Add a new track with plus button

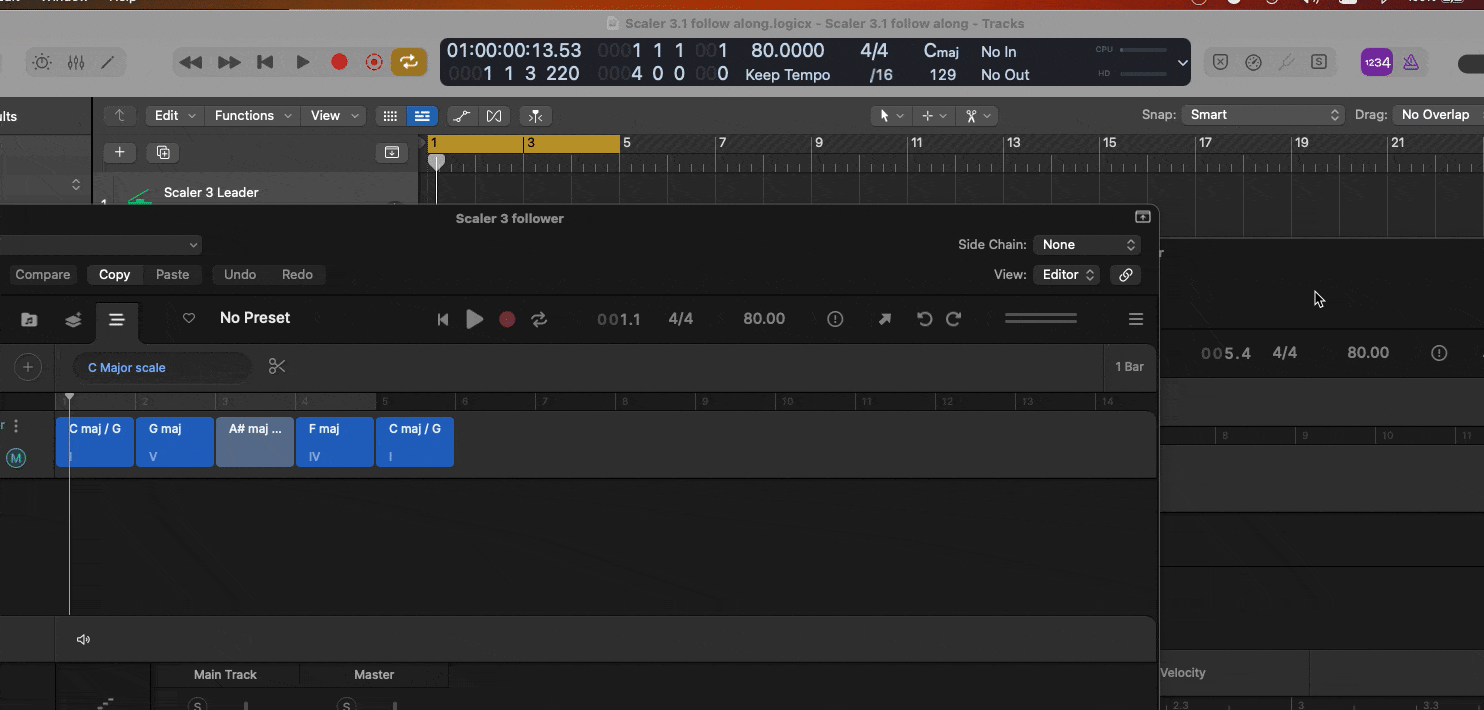click(119, 152)
